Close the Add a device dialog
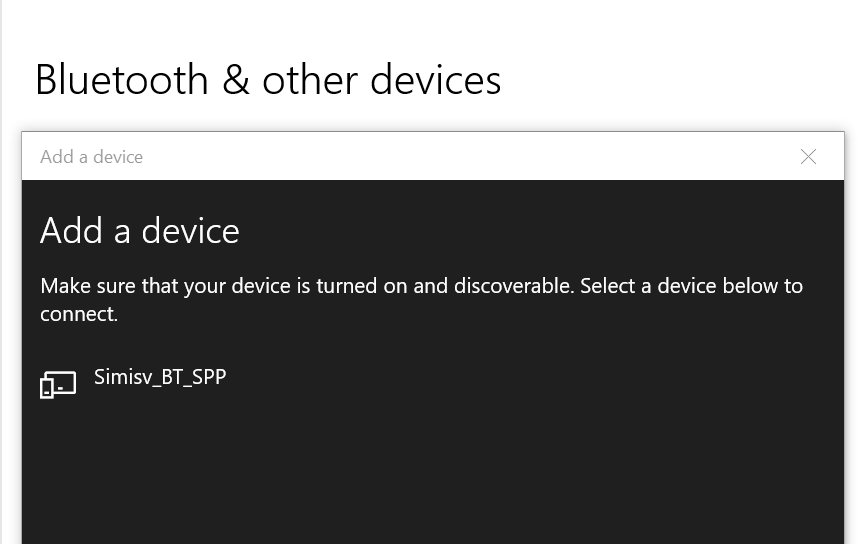Screen dimensions: 857x544 pos(808,156)
